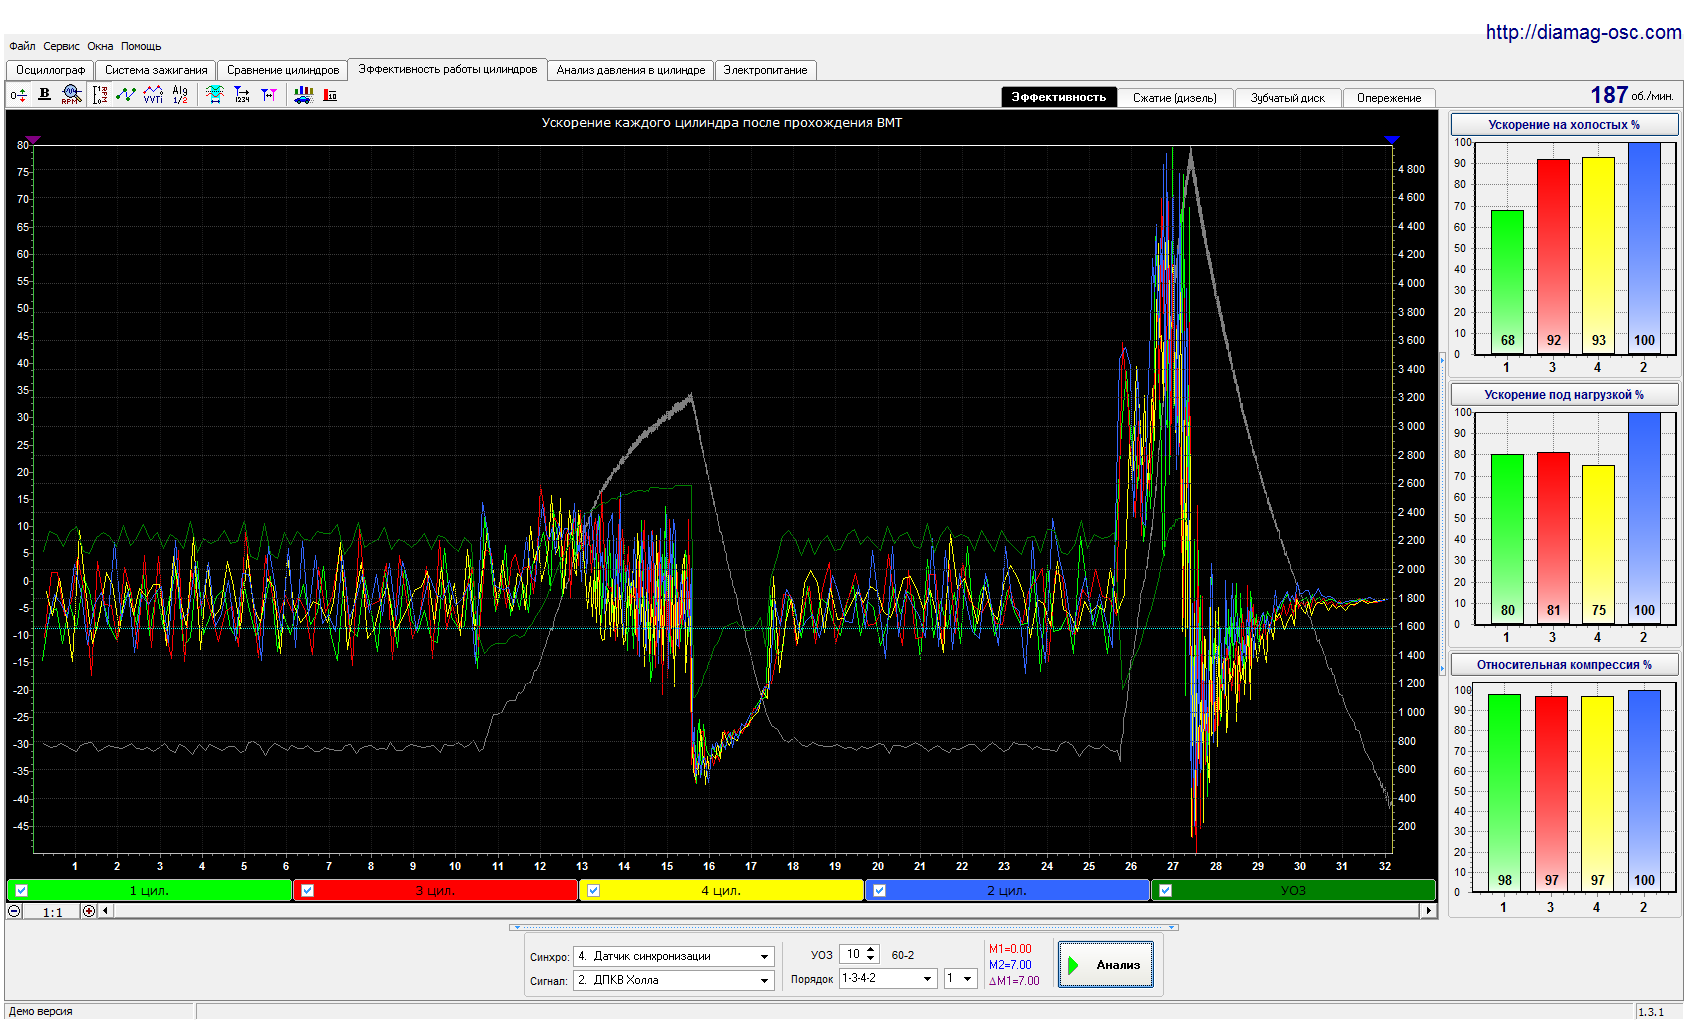Image resolution: width=1696 pixels, height=1024 pixels.
Task: Open the http://diamag-osc.com link
Action: 1583,32
